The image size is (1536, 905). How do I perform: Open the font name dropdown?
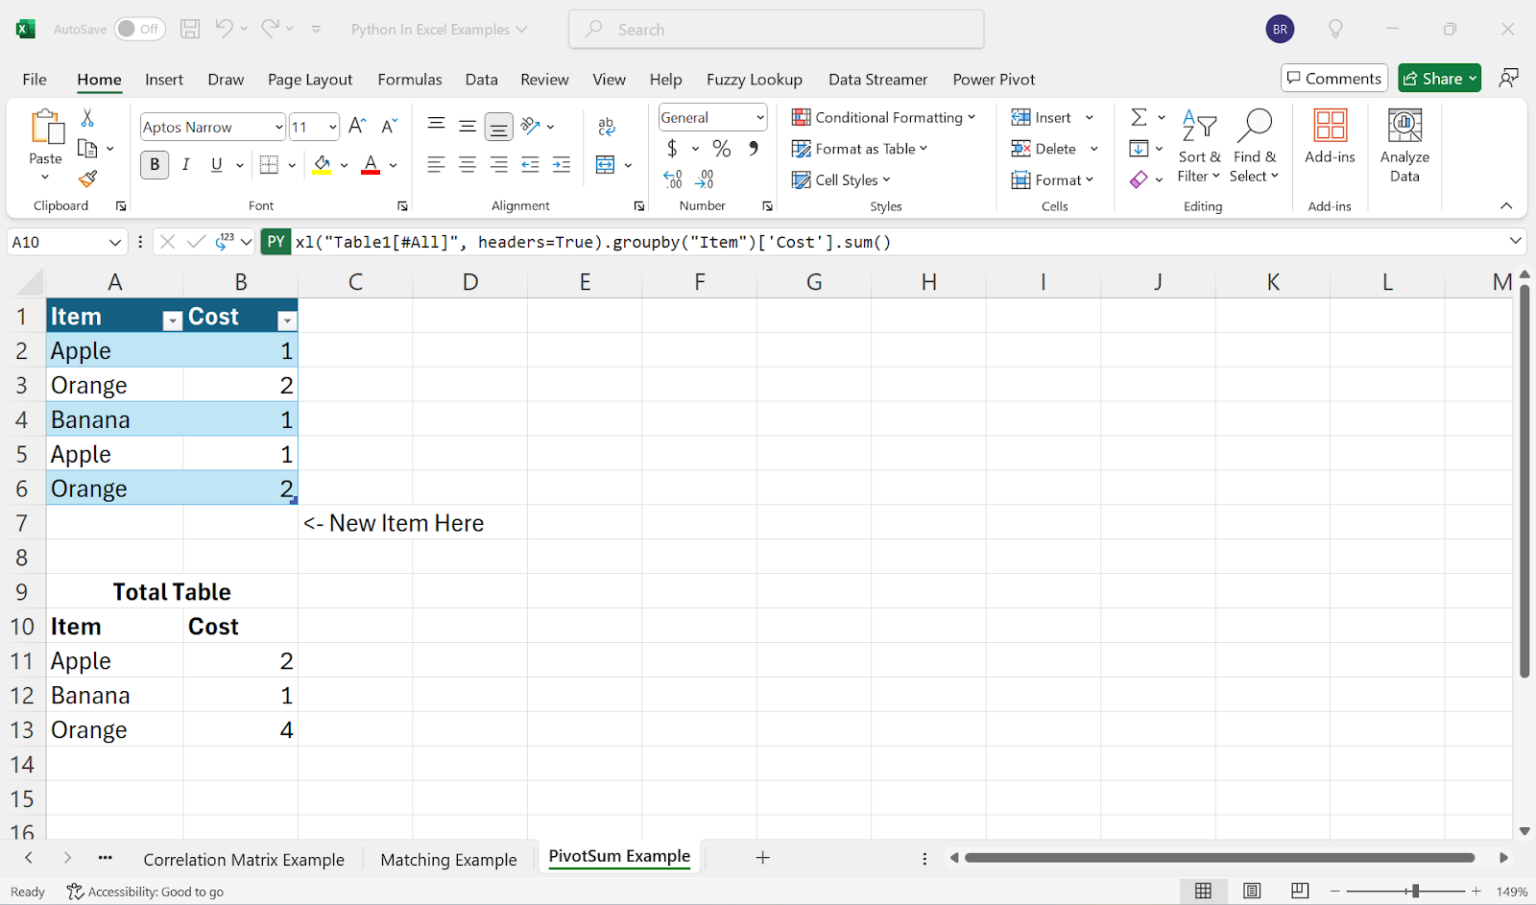pos(279,126)
